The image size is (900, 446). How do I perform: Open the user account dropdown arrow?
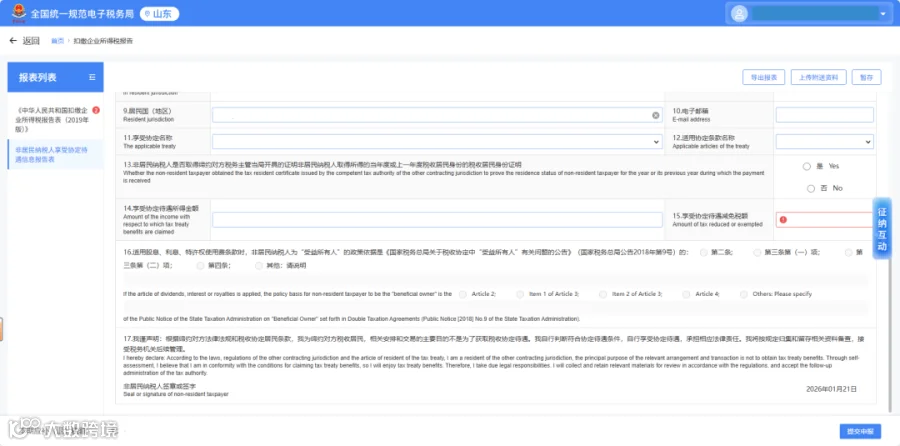(x=883, y=13)
